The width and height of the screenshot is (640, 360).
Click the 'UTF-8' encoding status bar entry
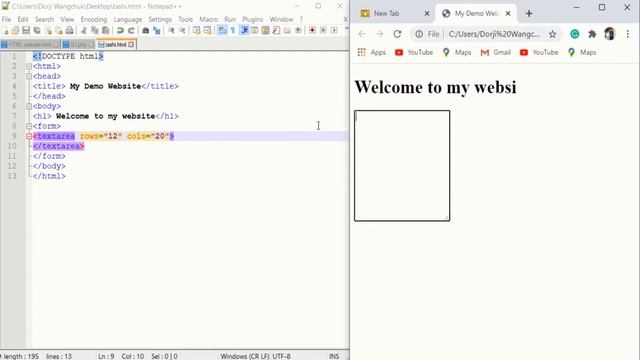281,356
